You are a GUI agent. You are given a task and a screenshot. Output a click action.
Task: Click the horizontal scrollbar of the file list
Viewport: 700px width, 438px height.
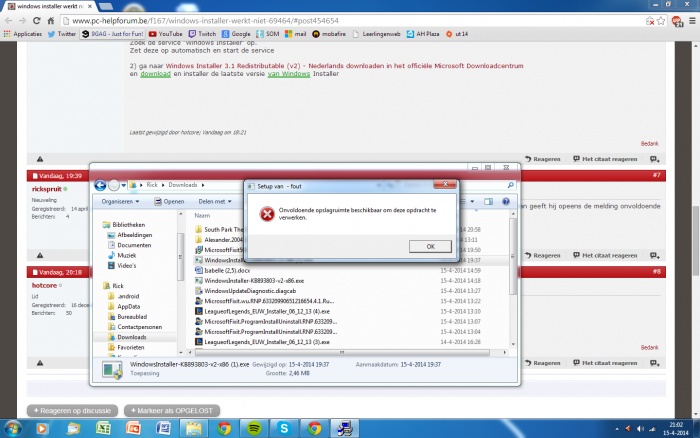pyautogui.click(x=342, y=352)
